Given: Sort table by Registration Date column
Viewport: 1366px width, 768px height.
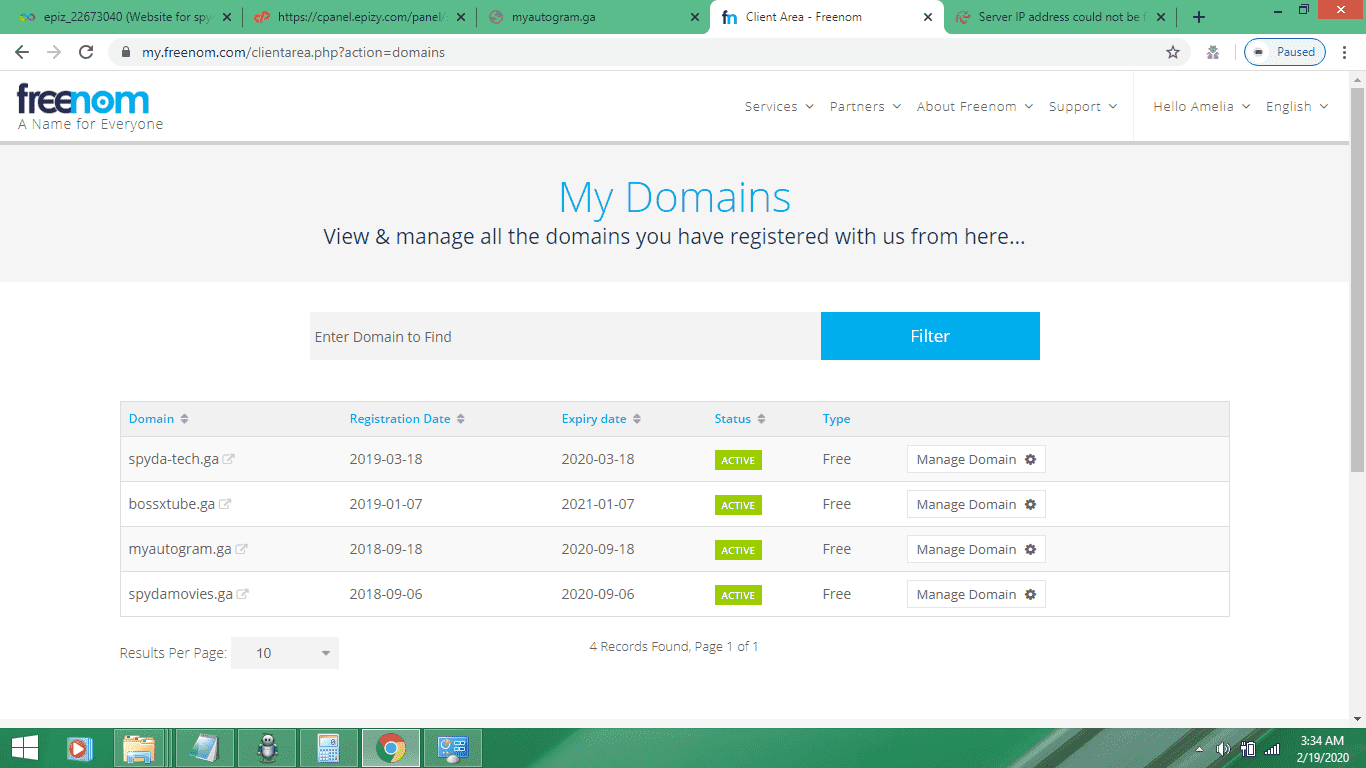Looking at the screenshot, I should (x=407, y=419).
